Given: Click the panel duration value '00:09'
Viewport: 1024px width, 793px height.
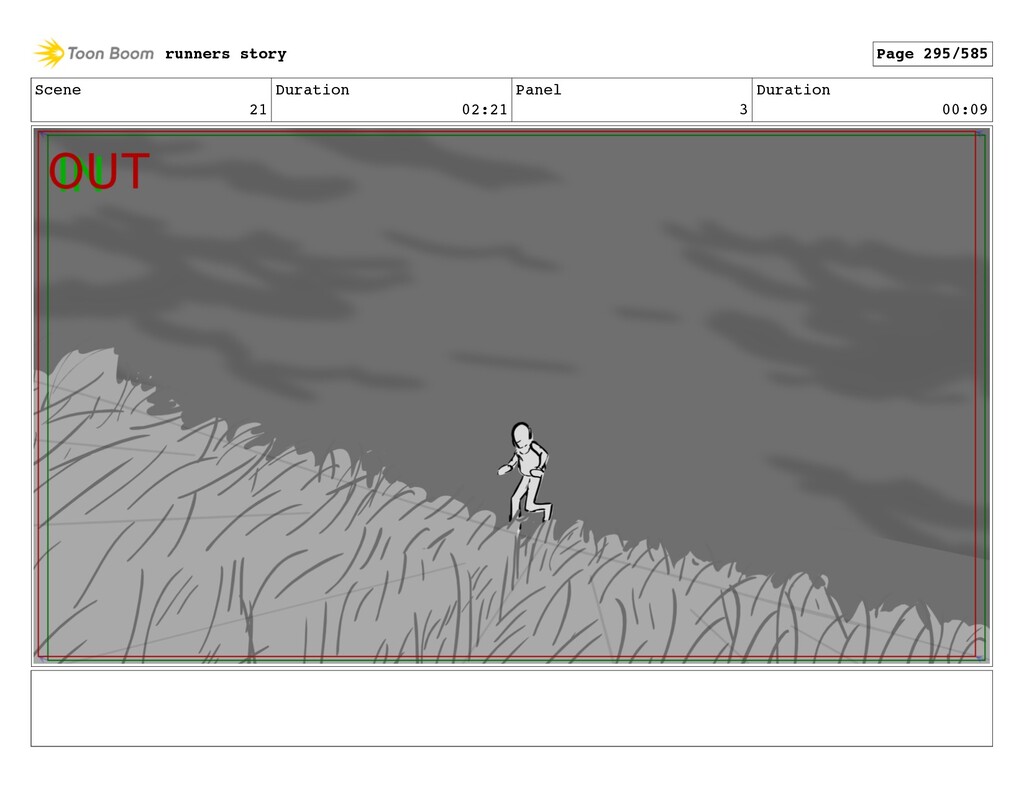Looking at the screenshot, I should click(965, 110).
